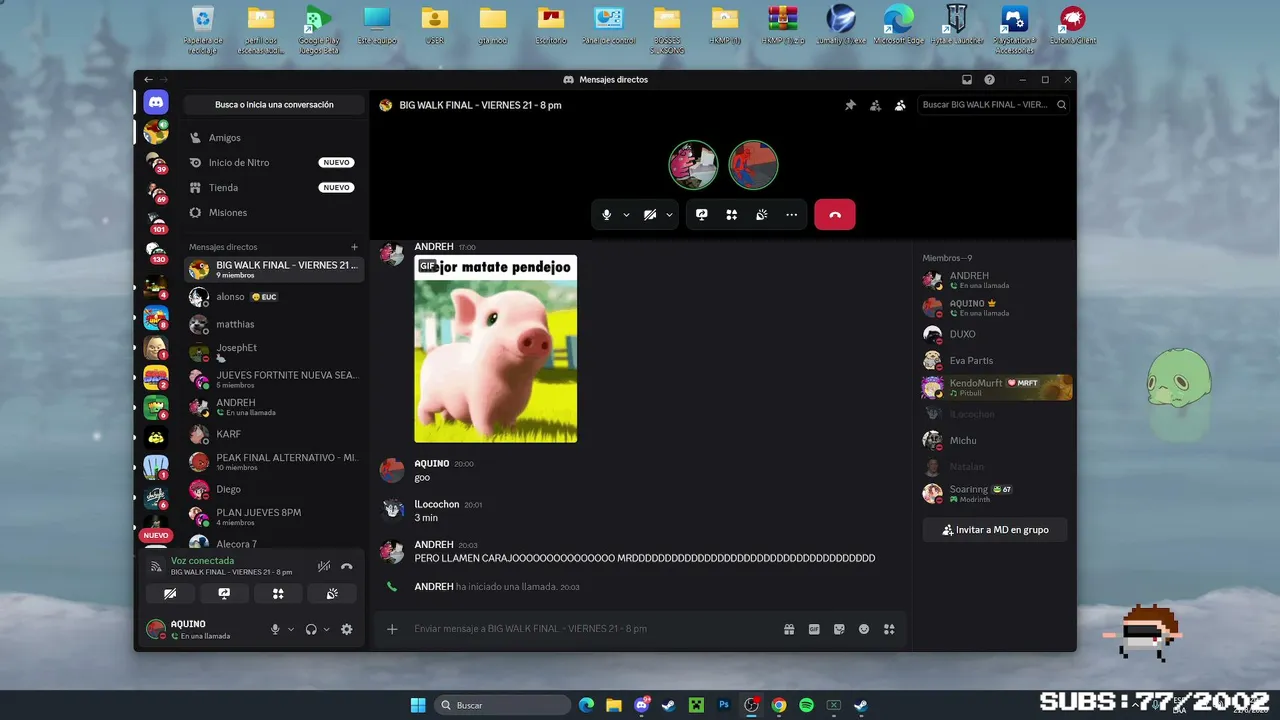Add friends to the group DM

875,105
